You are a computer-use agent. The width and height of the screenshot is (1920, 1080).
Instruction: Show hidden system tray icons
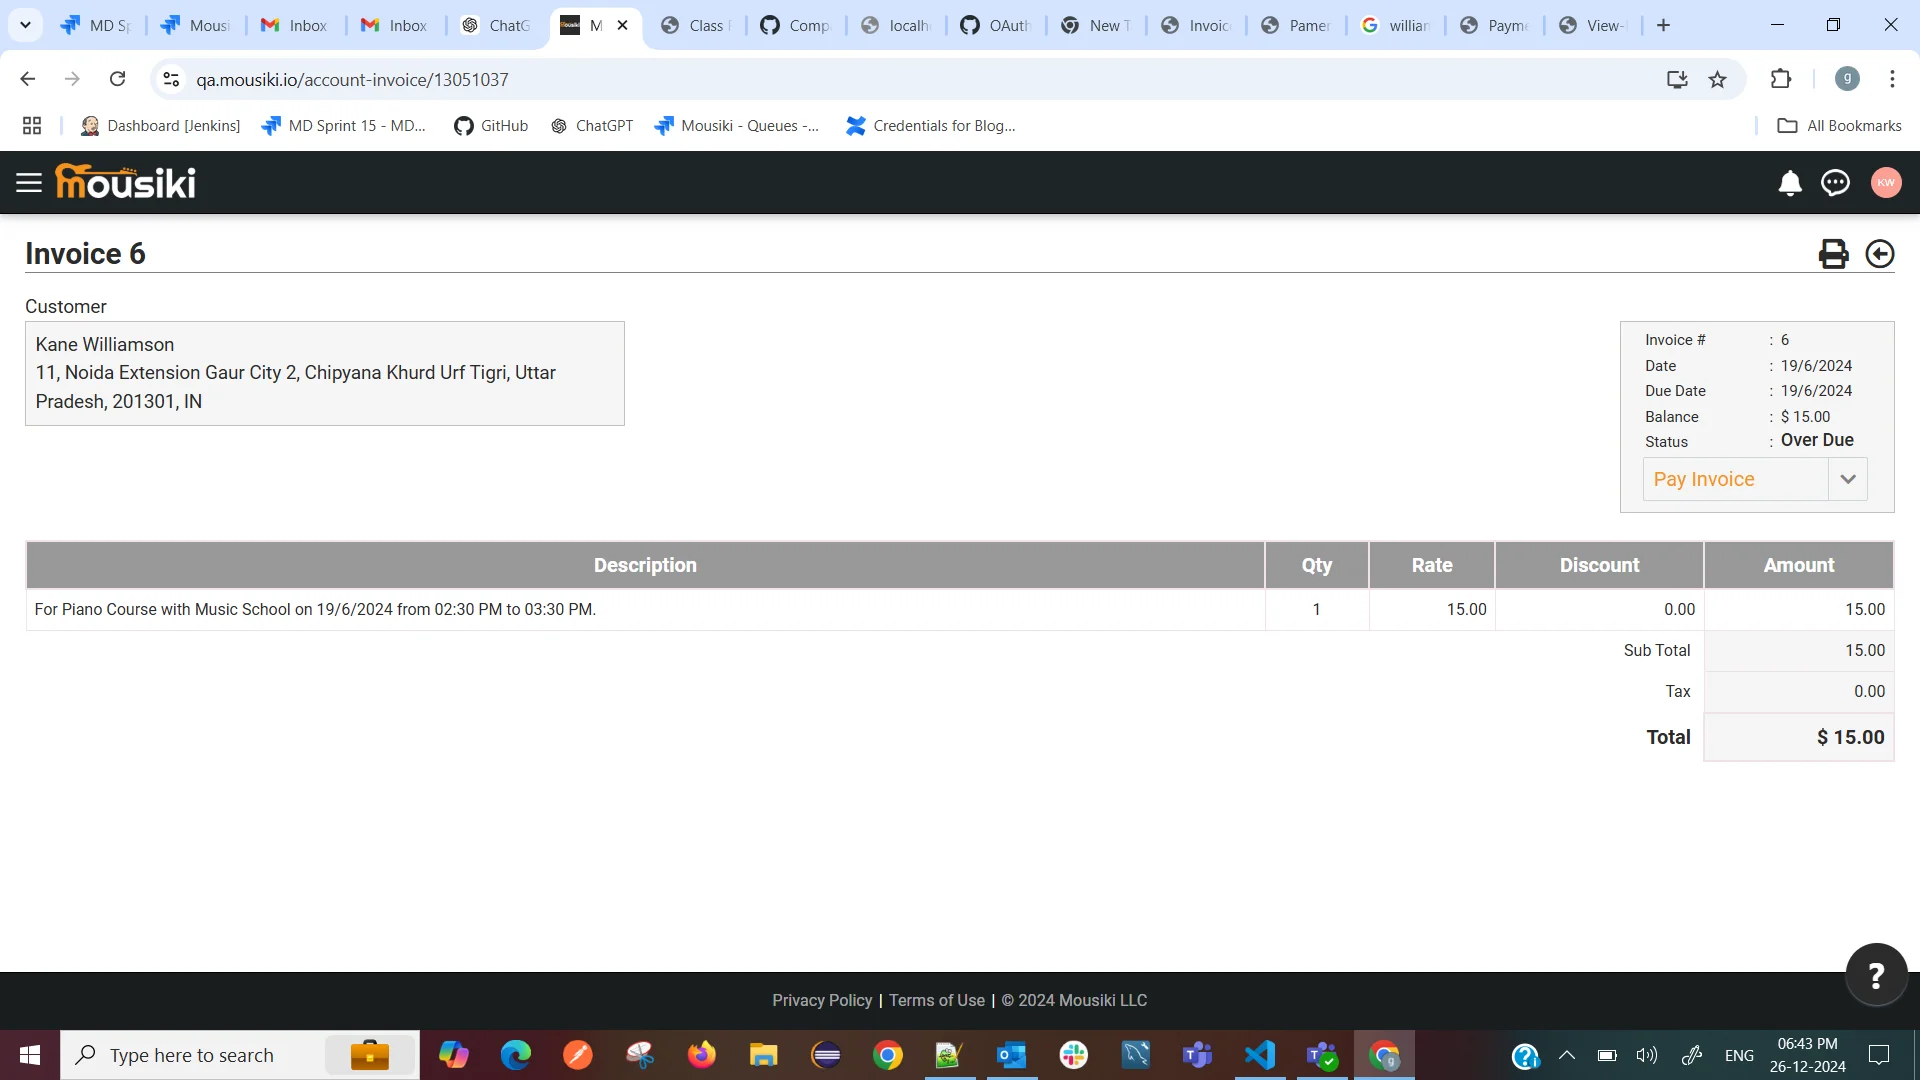(x=1567, y=1055)
